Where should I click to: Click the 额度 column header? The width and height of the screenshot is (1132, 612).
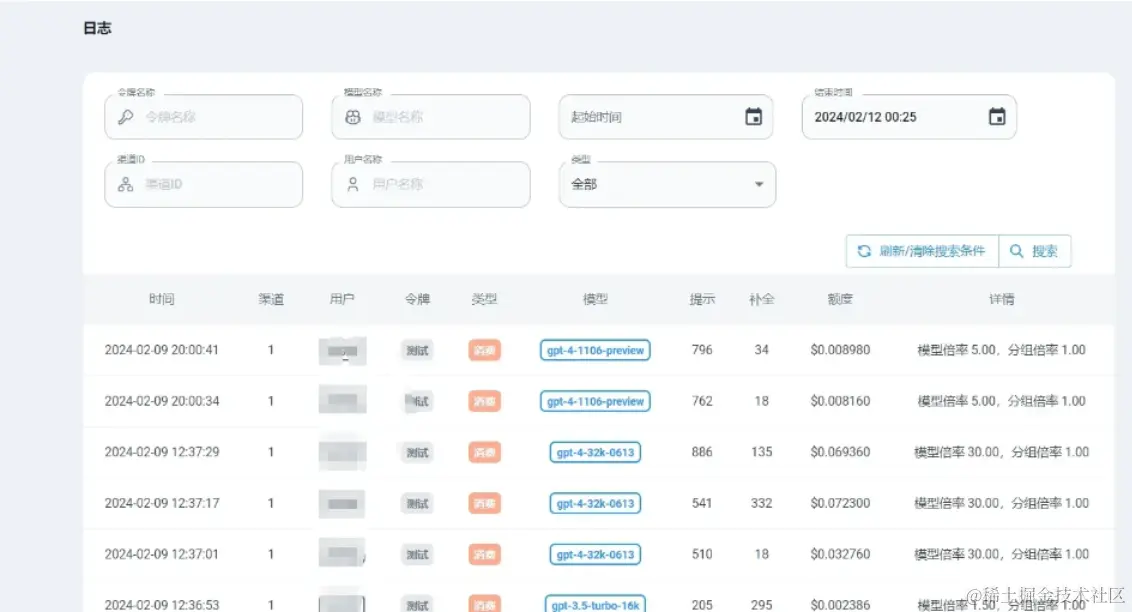(840, 299)
